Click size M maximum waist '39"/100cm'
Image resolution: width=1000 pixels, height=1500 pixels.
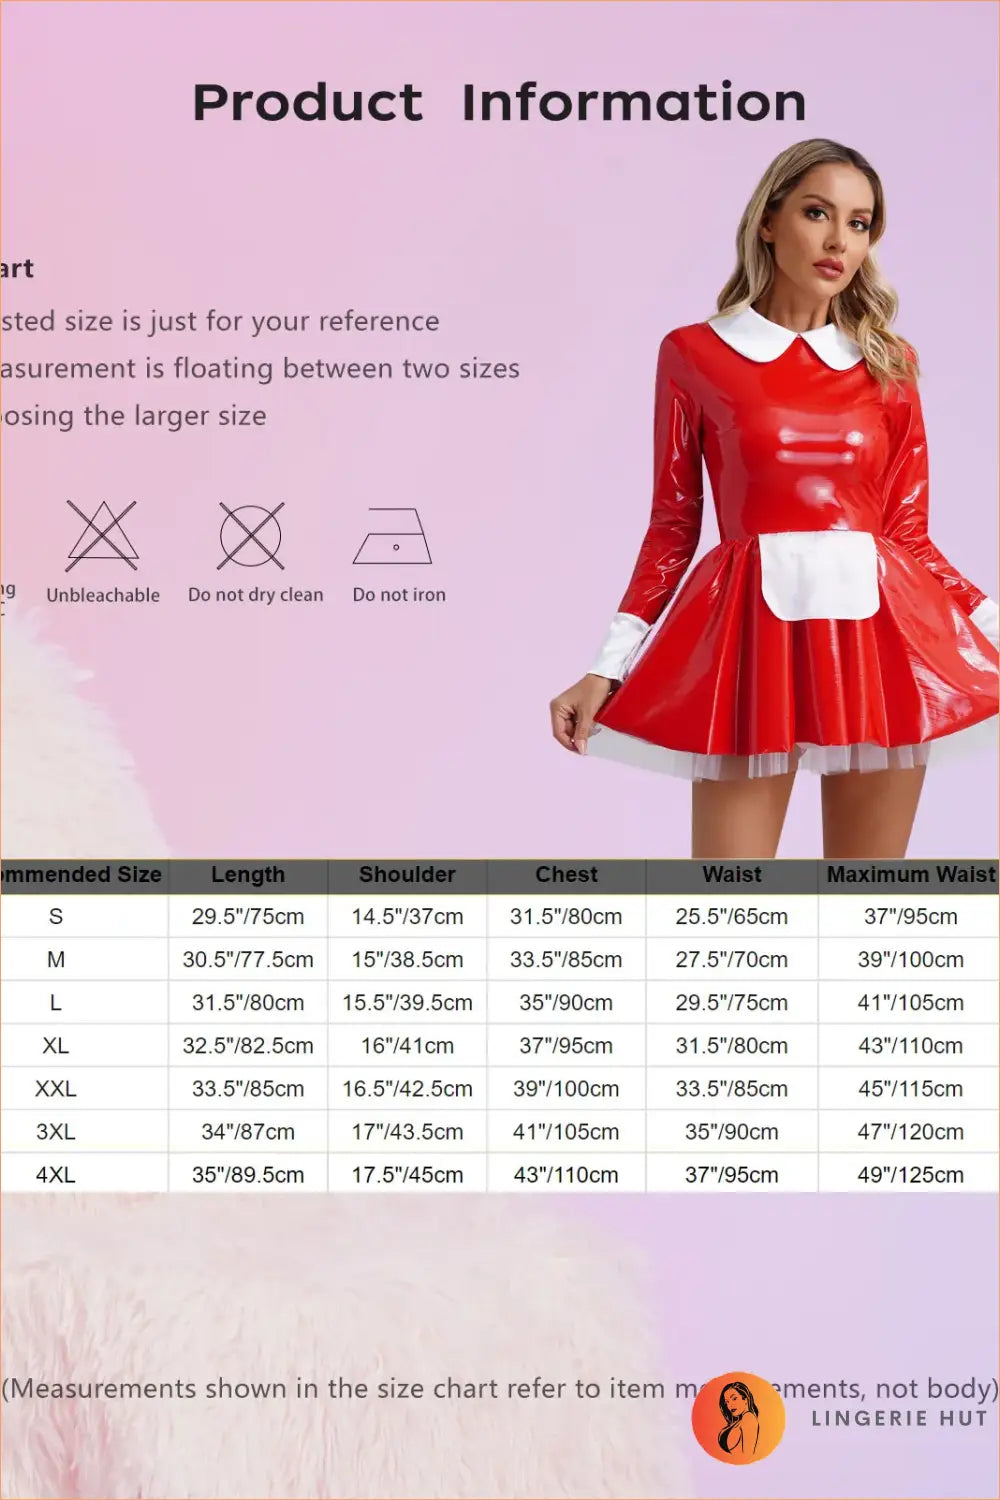[x=911, y=959]
